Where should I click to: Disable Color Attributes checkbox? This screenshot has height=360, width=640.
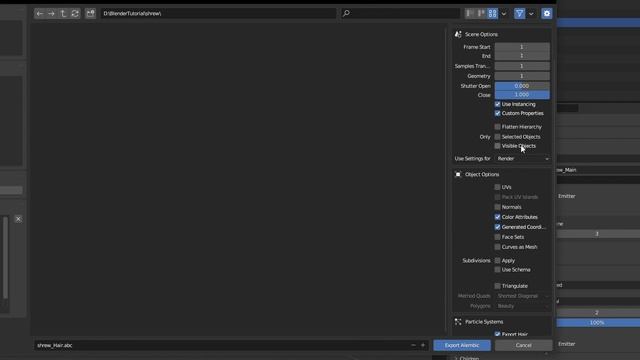(x=497, y=217)
